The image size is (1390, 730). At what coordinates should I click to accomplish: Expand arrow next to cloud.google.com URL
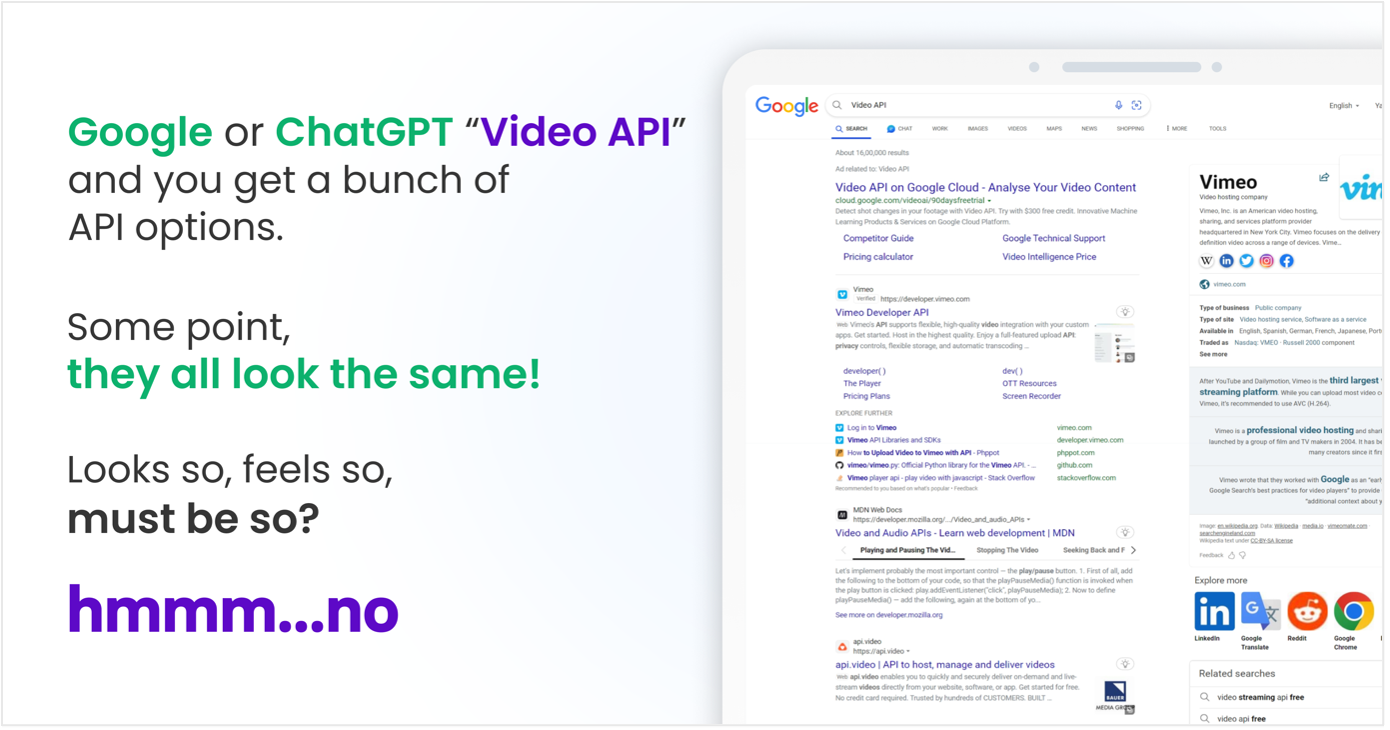pyautogui.click(x=989, y=201)
